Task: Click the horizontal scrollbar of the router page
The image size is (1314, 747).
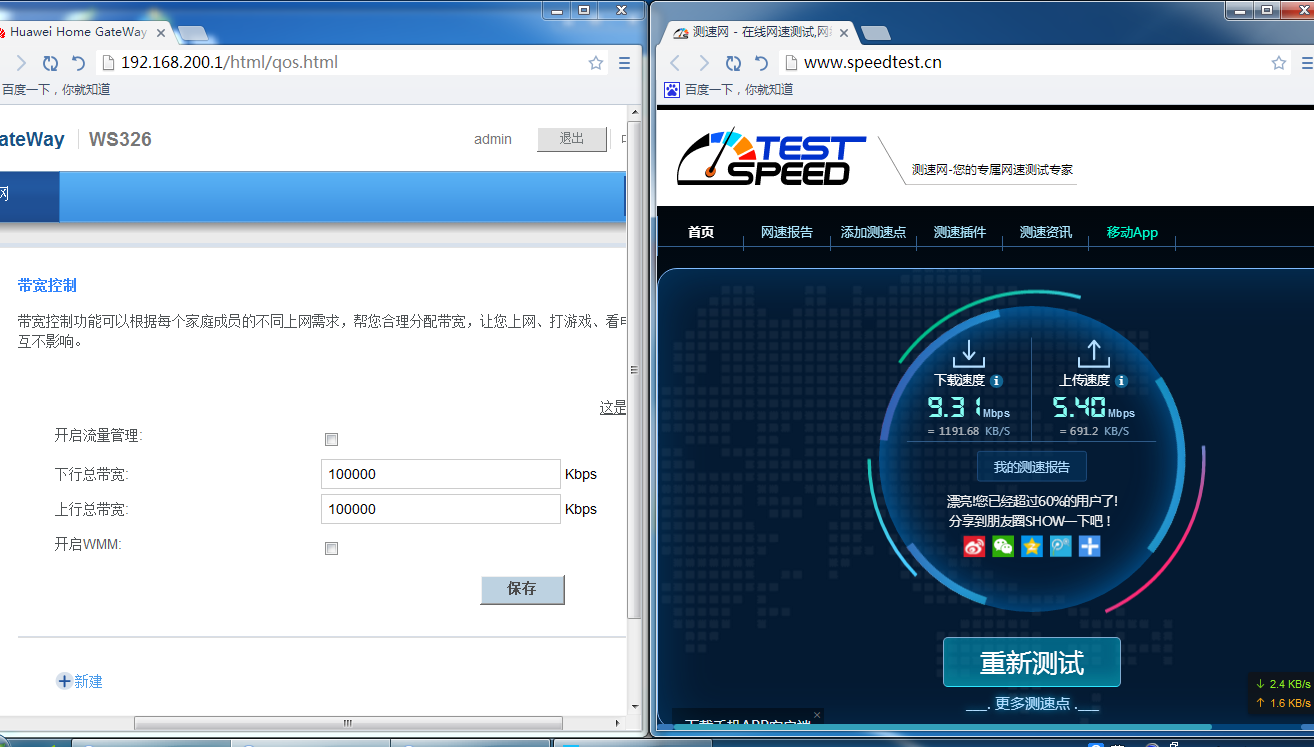Action: click(x=347, y=722)
